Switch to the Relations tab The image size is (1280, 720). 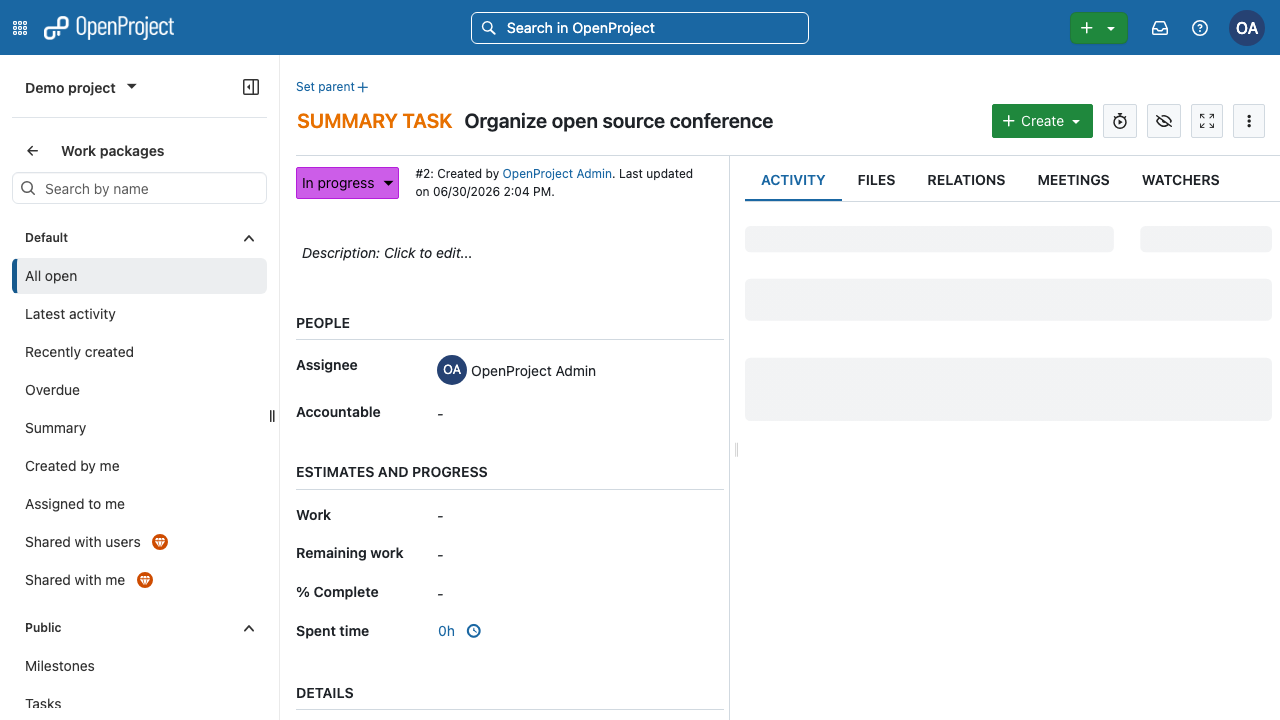(x=966, y=180)
